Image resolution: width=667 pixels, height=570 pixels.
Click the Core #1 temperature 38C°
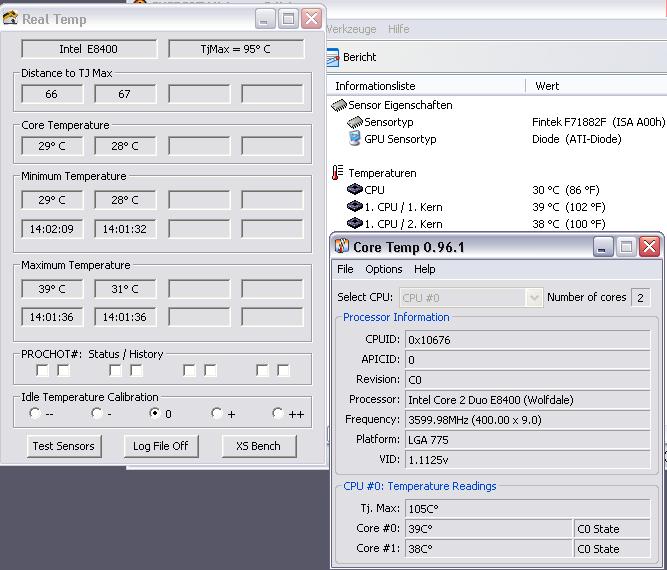[488, 549]
